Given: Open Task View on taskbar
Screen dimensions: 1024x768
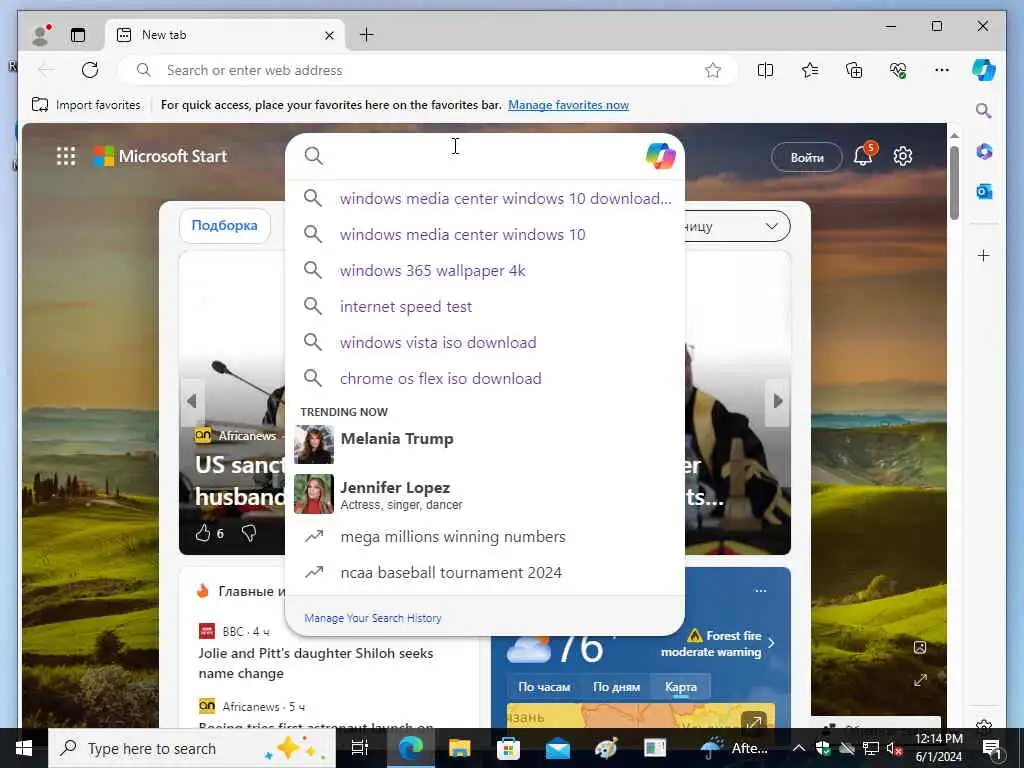Looking at the screenshot, I should click(x=360, y=748).
